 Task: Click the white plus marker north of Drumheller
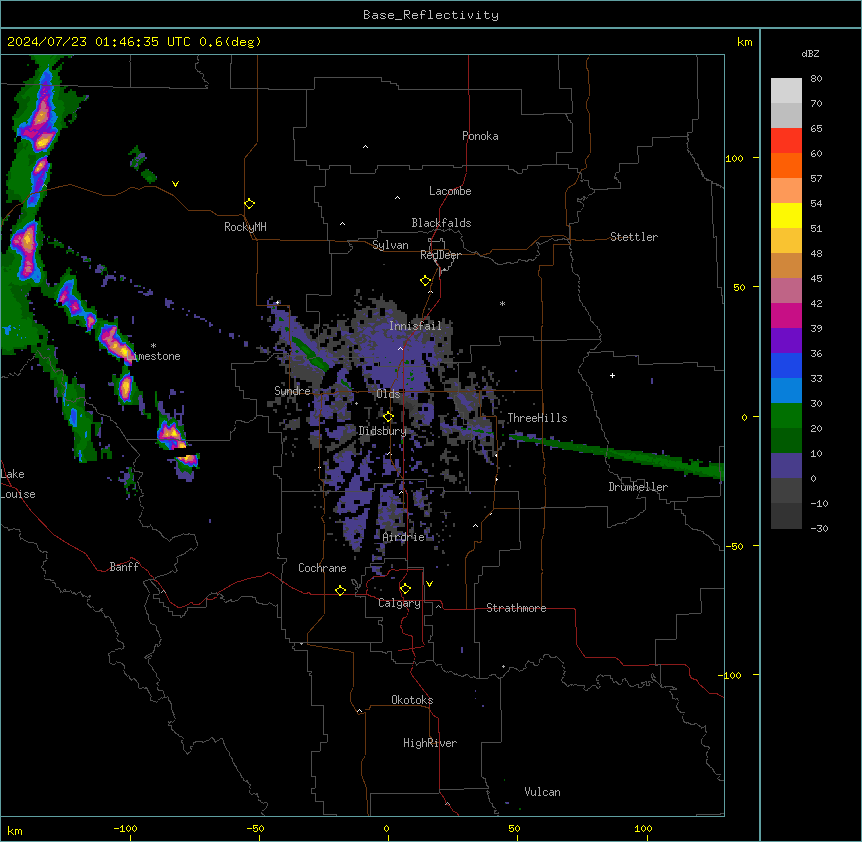tap(612, 375)
